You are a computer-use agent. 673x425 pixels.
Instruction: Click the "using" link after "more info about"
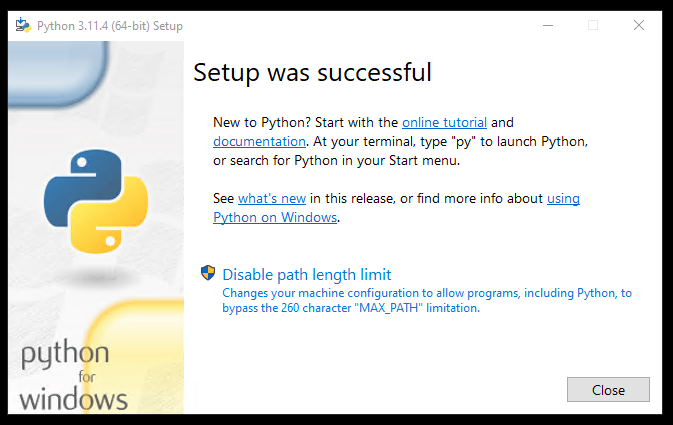[x=563, y=198]
